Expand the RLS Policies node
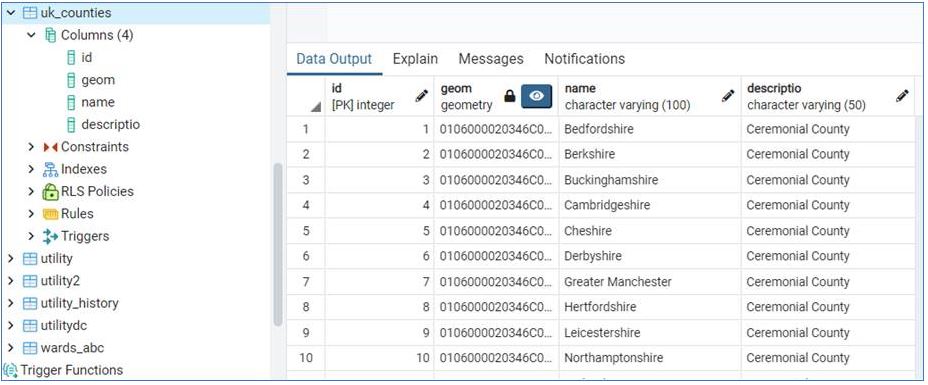 click(31, 192)
